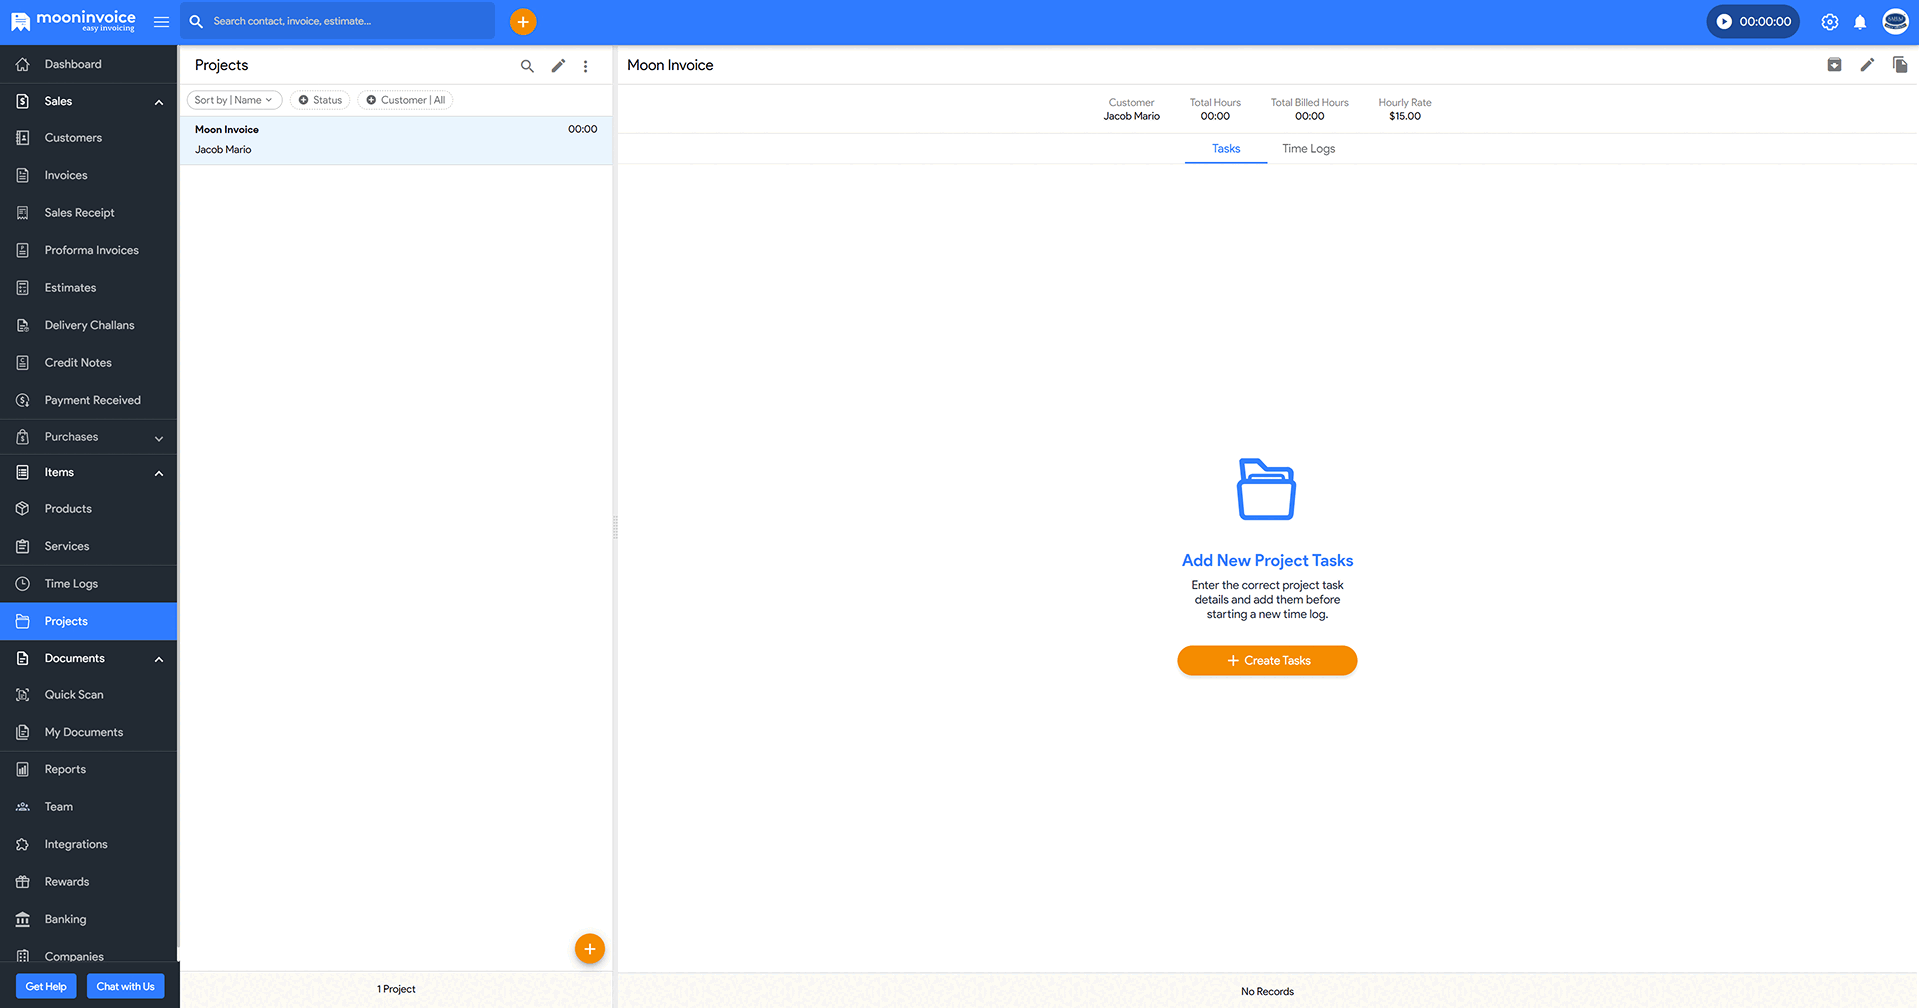This screenshot has width=1919, height=1008.
Task: Search projects using magnifier icon
Action: tap(527, 66)
